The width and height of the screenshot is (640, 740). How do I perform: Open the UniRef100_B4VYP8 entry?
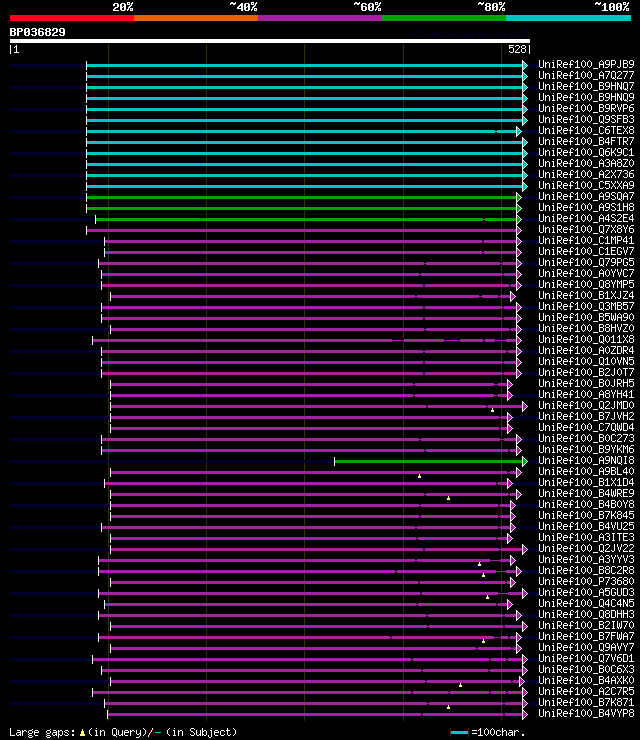(586, 713)
